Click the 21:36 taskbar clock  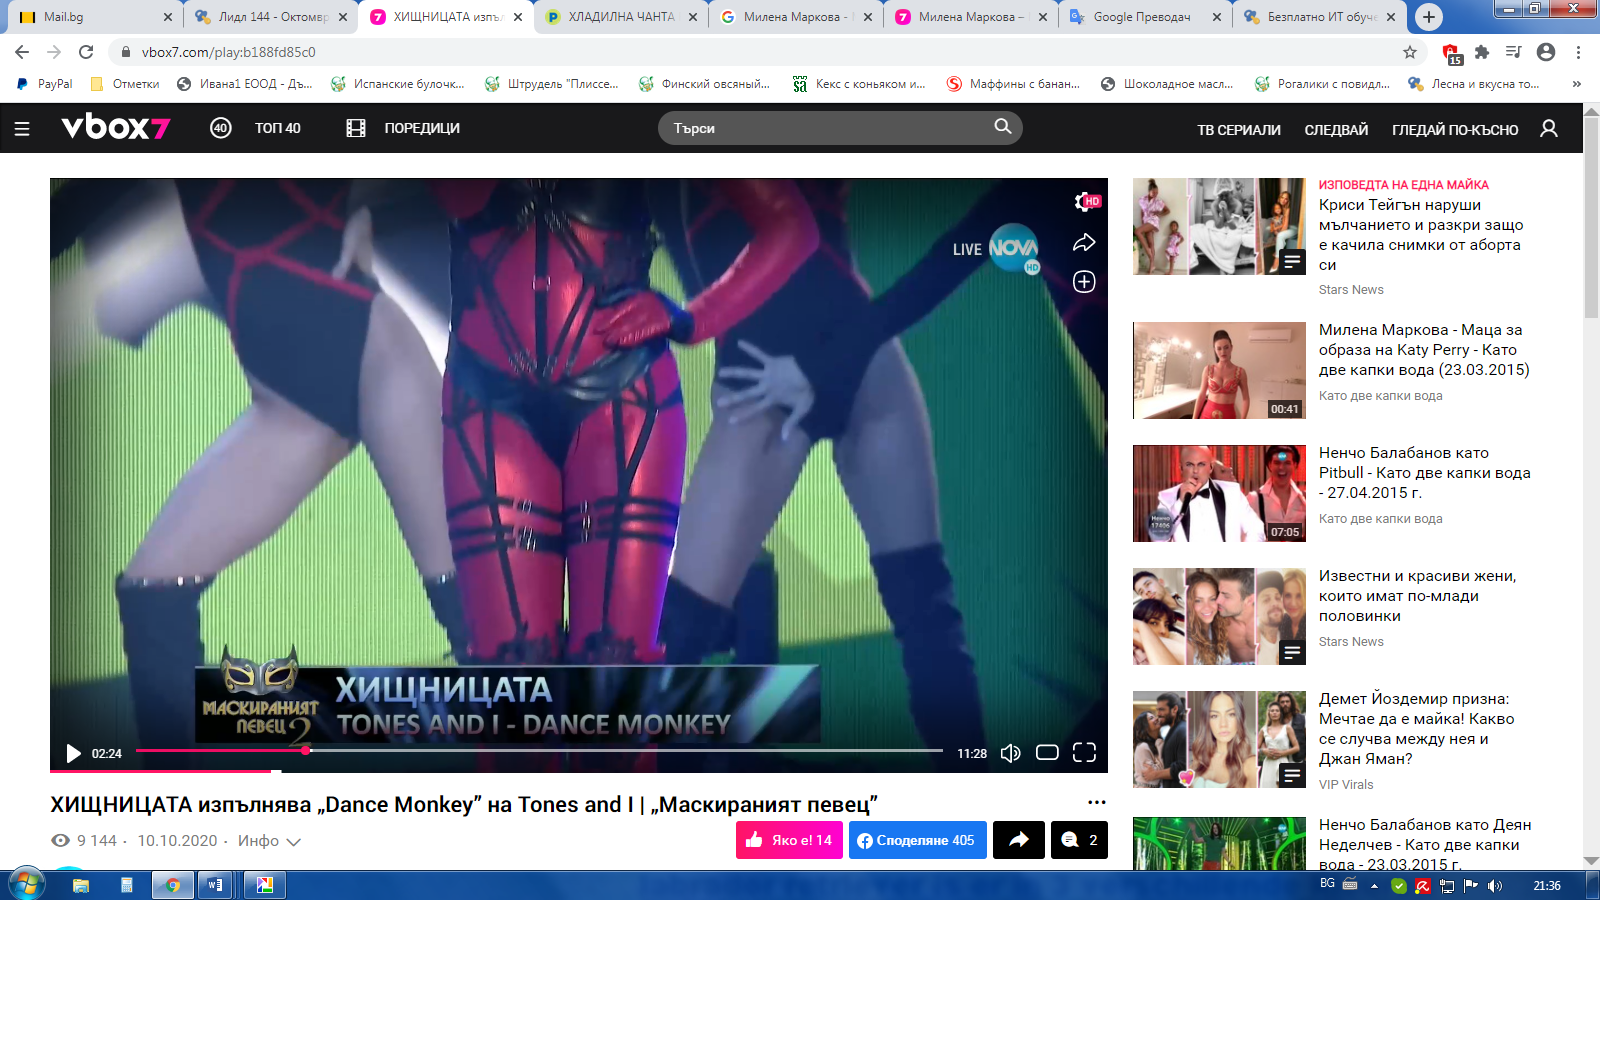pos(1547,886)
